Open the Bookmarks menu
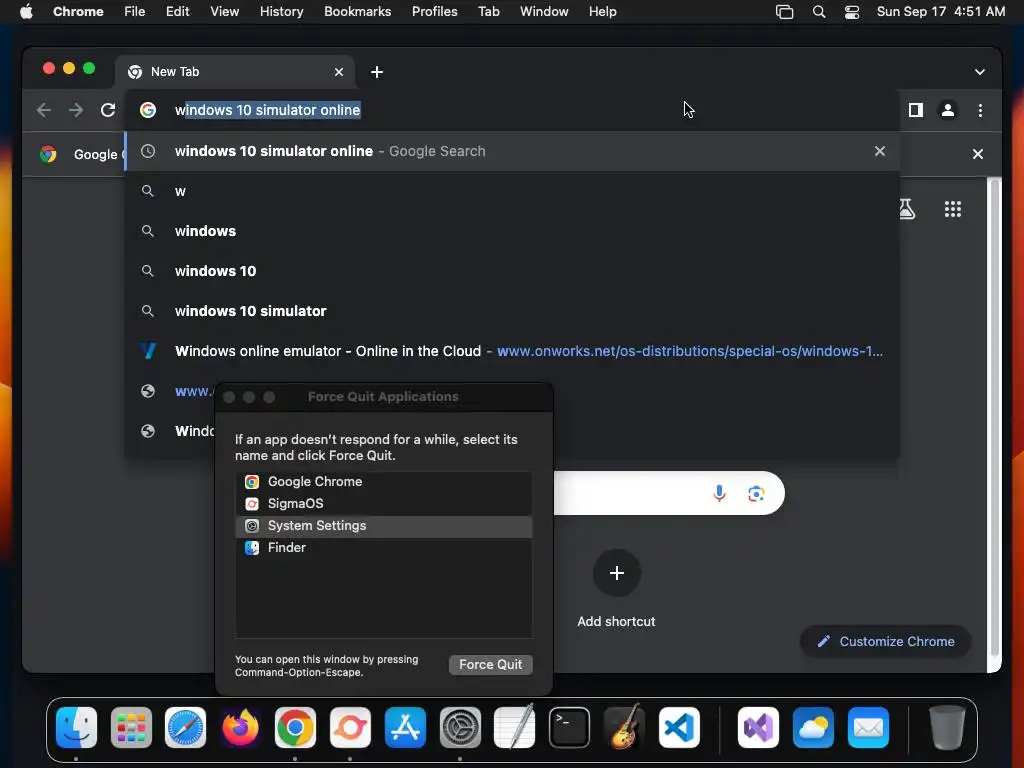 click(x=357, y=12)
